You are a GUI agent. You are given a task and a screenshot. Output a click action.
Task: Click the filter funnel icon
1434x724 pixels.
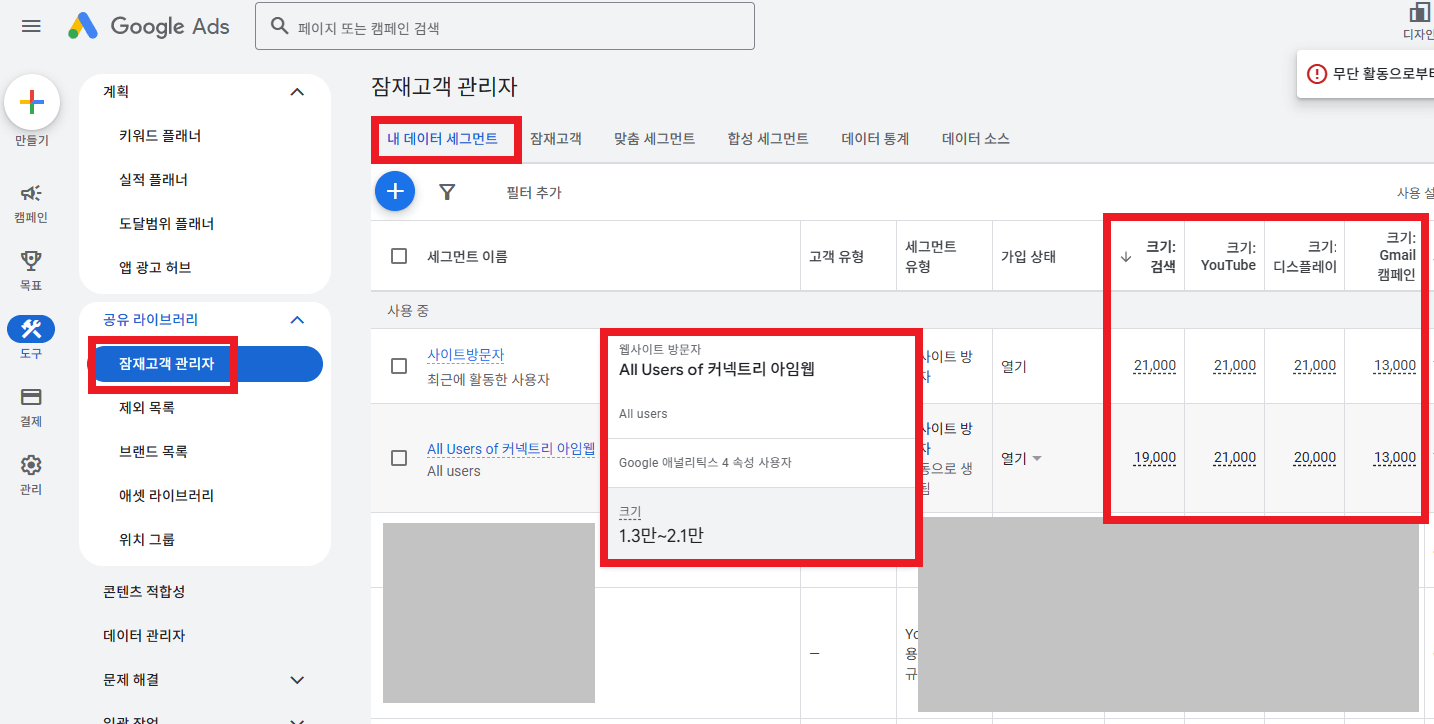tap(447, 192)
